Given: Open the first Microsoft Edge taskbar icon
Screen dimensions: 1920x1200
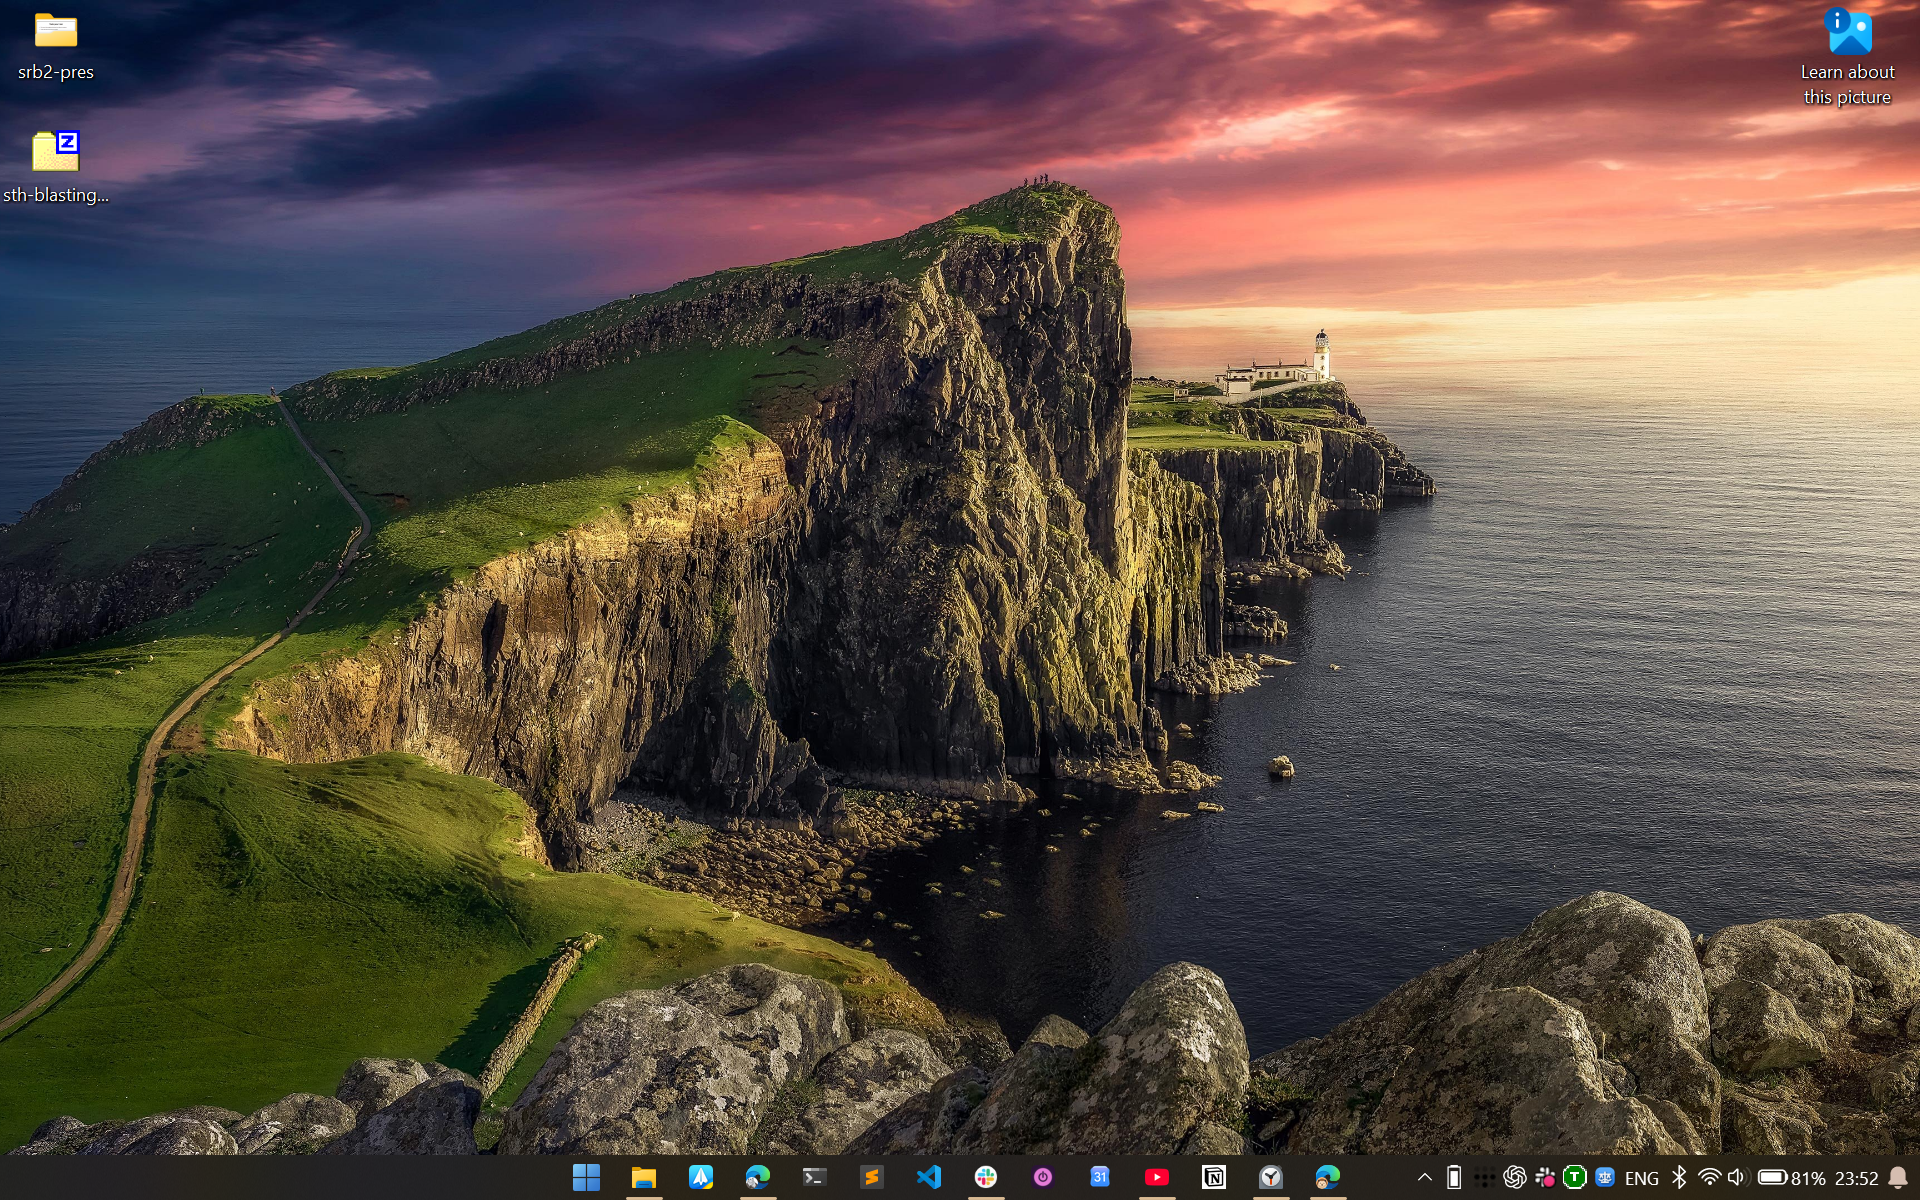Looking at the screenshot, I should 757,1177.
